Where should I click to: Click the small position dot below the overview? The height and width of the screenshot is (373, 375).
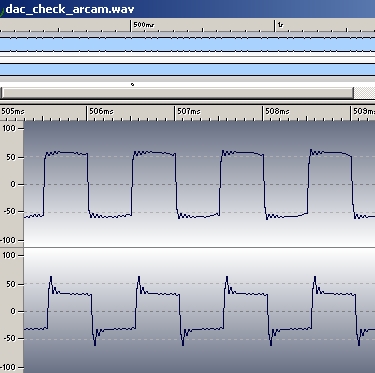(x=132, y=84)
